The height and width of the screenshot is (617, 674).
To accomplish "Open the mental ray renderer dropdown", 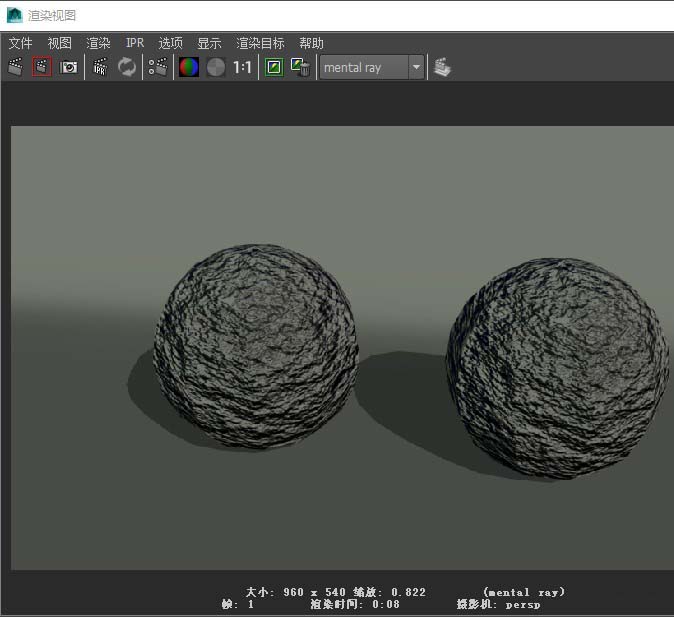I will (x=373, y=67).
